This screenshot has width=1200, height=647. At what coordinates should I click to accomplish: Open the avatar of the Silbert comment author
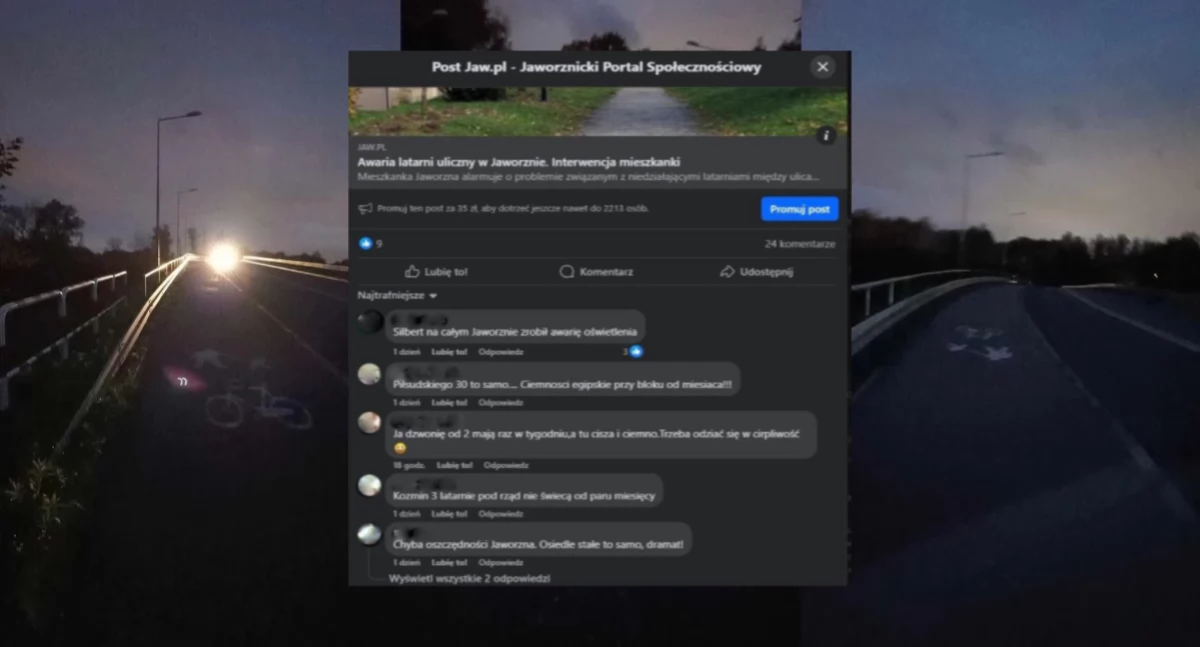(370, 321)
